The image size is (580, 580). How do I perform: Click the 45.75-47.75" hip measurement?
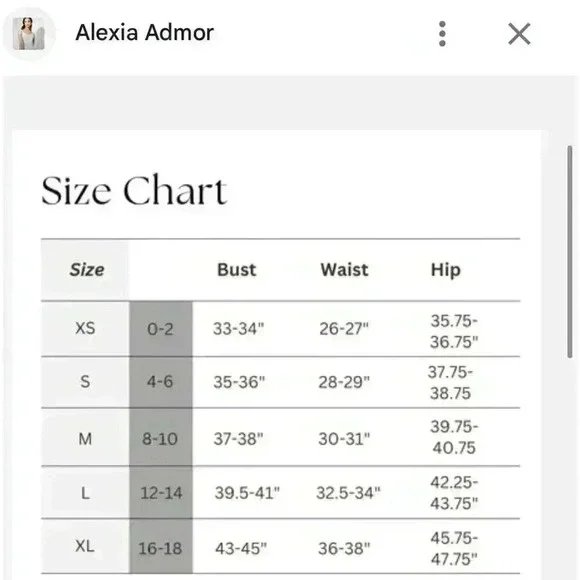click(x=454, y=549)
